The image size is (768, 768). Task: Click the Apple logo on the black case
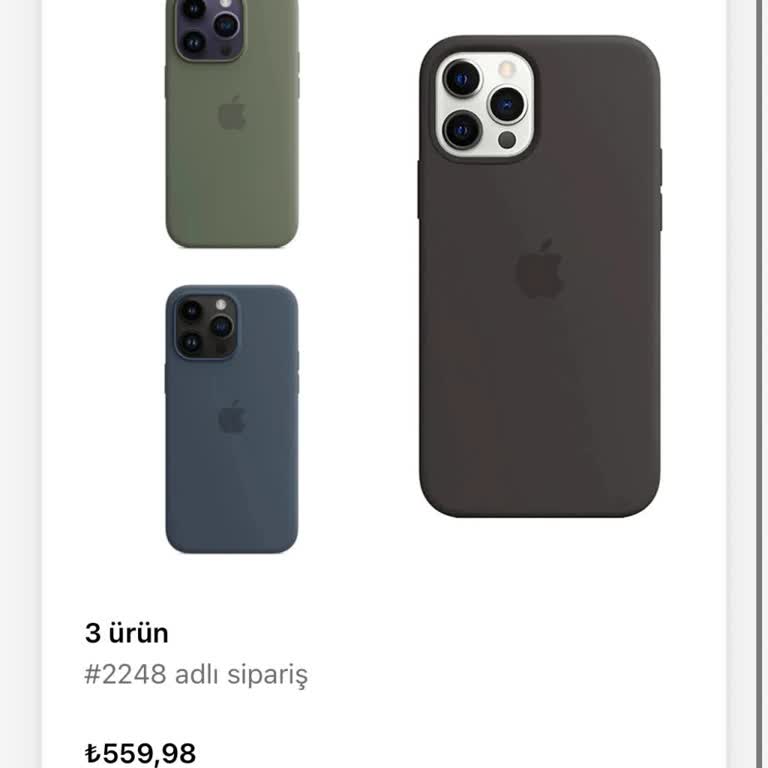pos(540,270)
